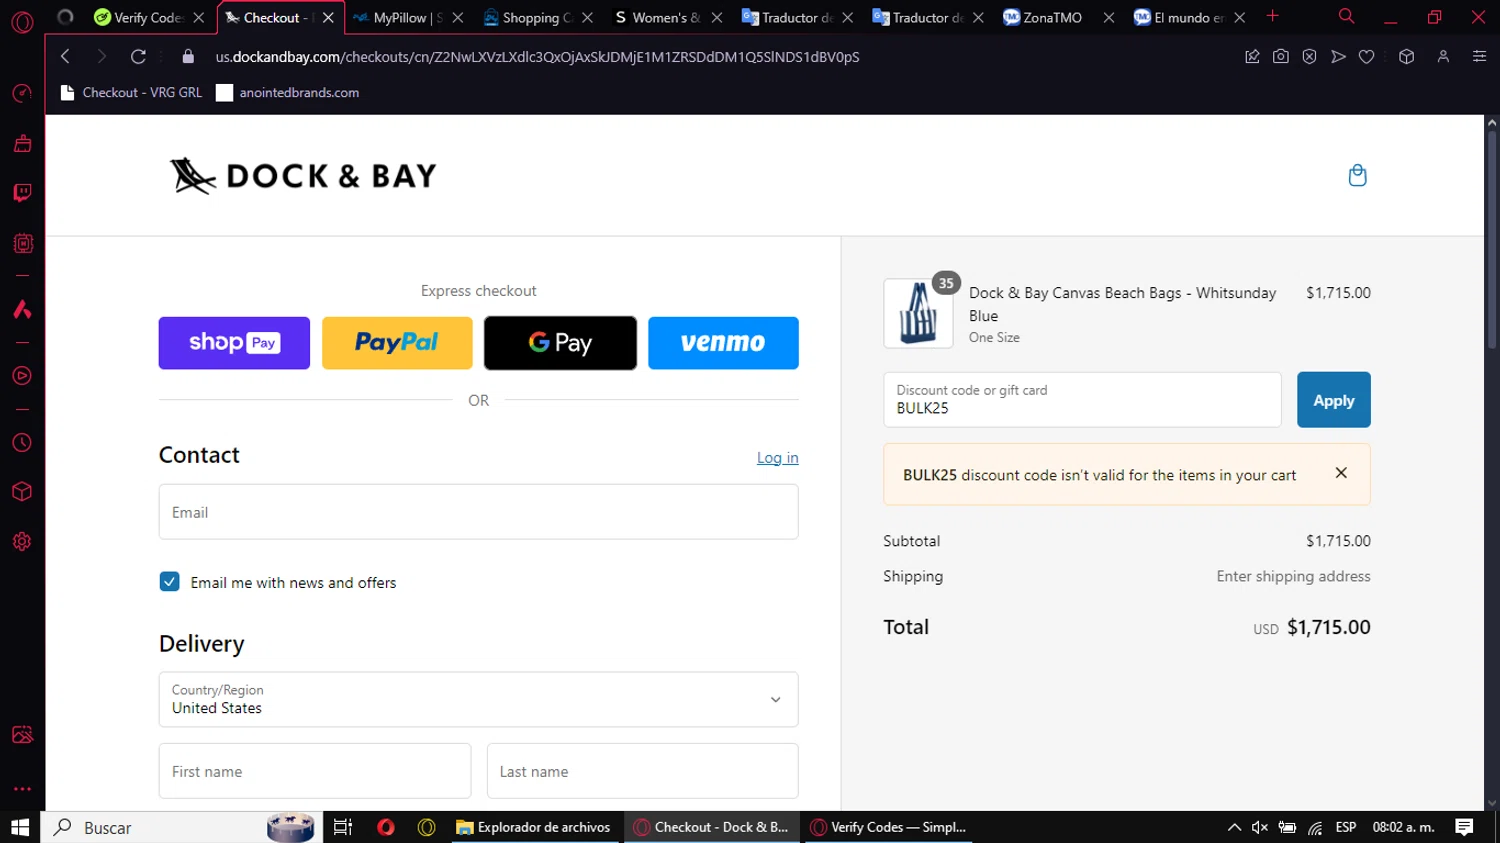Viewport: 1500px width, 843px height.
Task: Focus the Email input field
Action: pos(478,512)
